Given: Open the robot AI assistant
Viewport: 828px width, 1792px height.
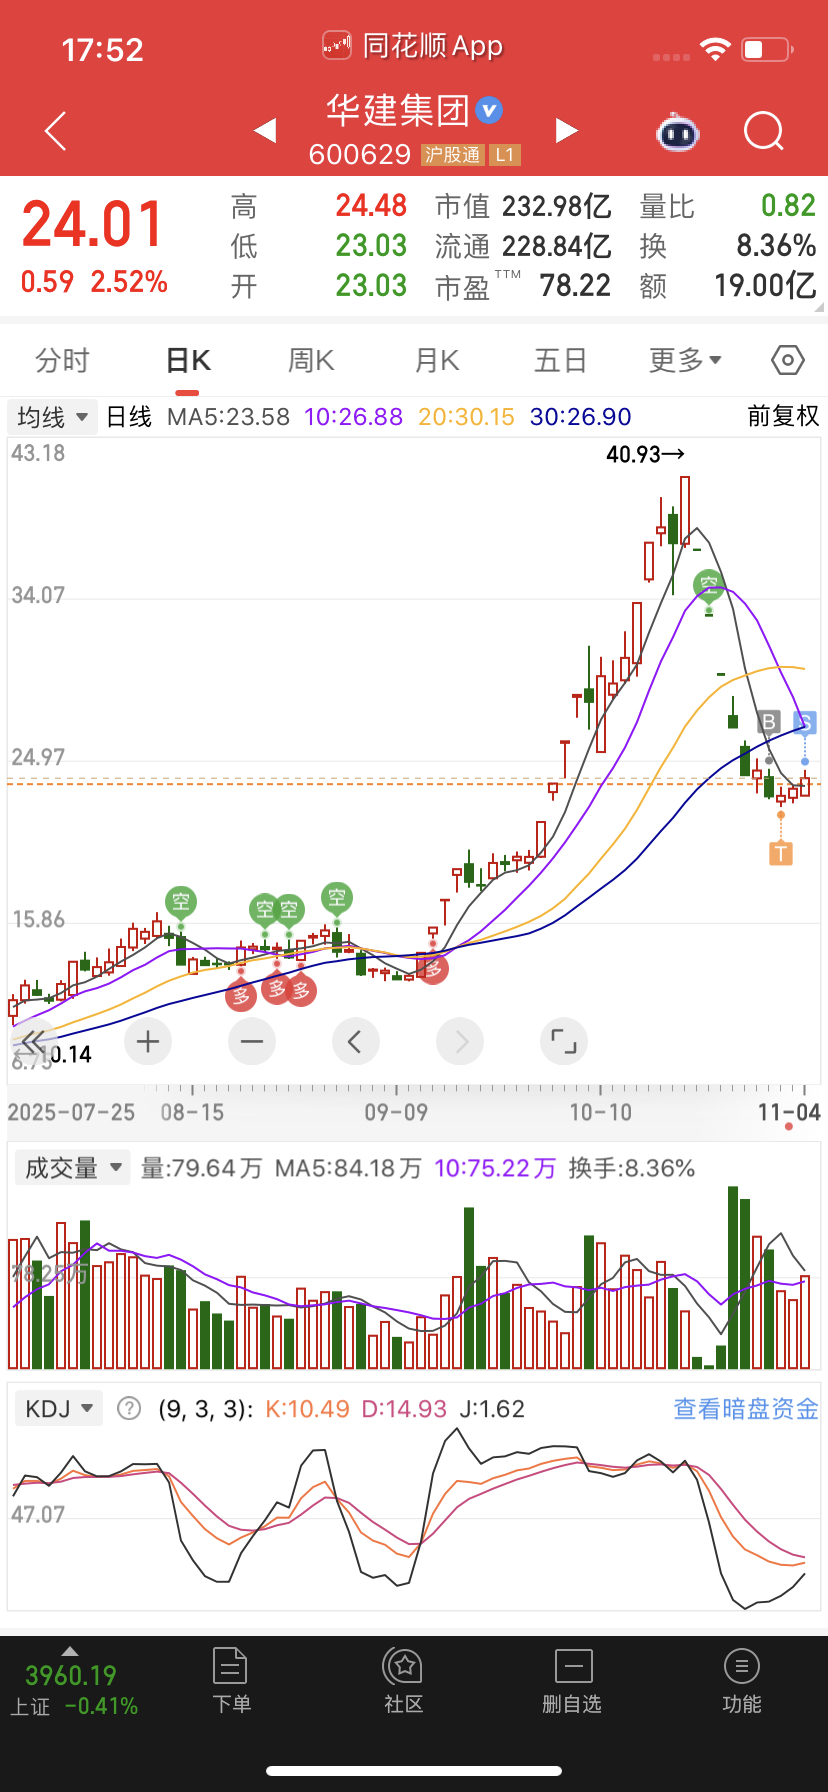Looking at the screenshot, I should 677,131.
